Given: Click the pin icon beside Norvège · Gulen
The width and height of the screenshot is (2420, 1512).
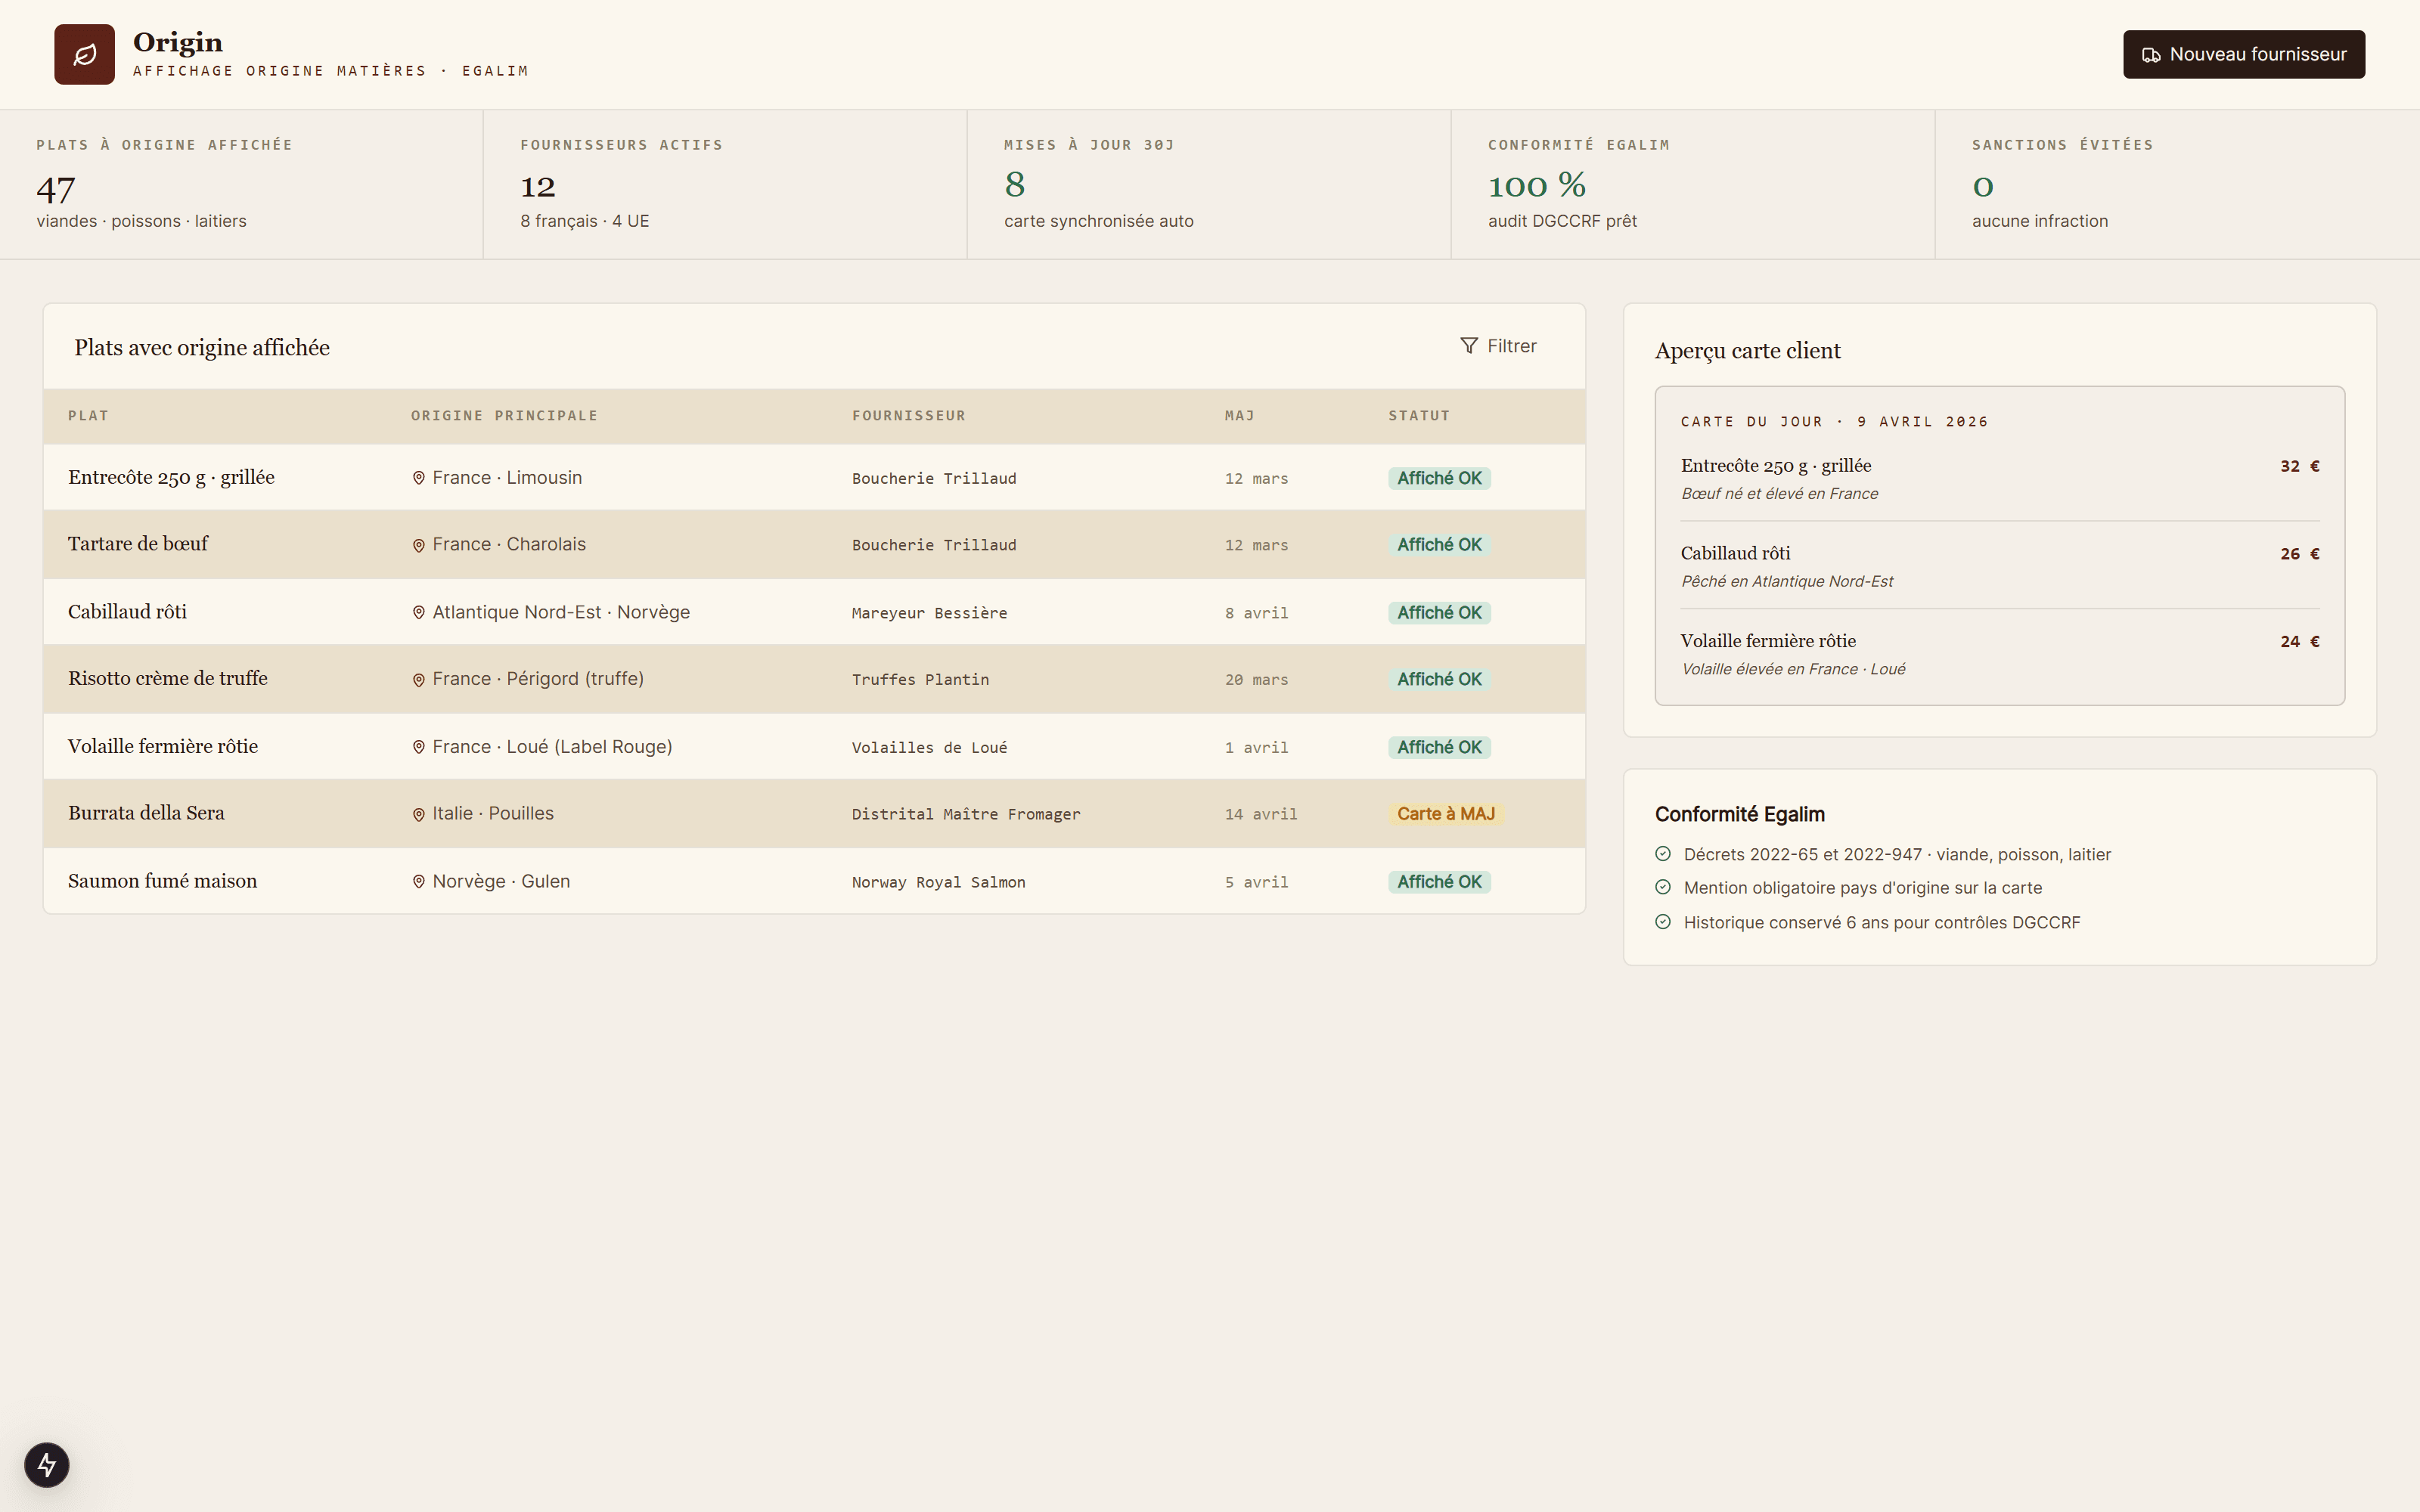Looking at the screenshot, I should [x=419, y=882].
